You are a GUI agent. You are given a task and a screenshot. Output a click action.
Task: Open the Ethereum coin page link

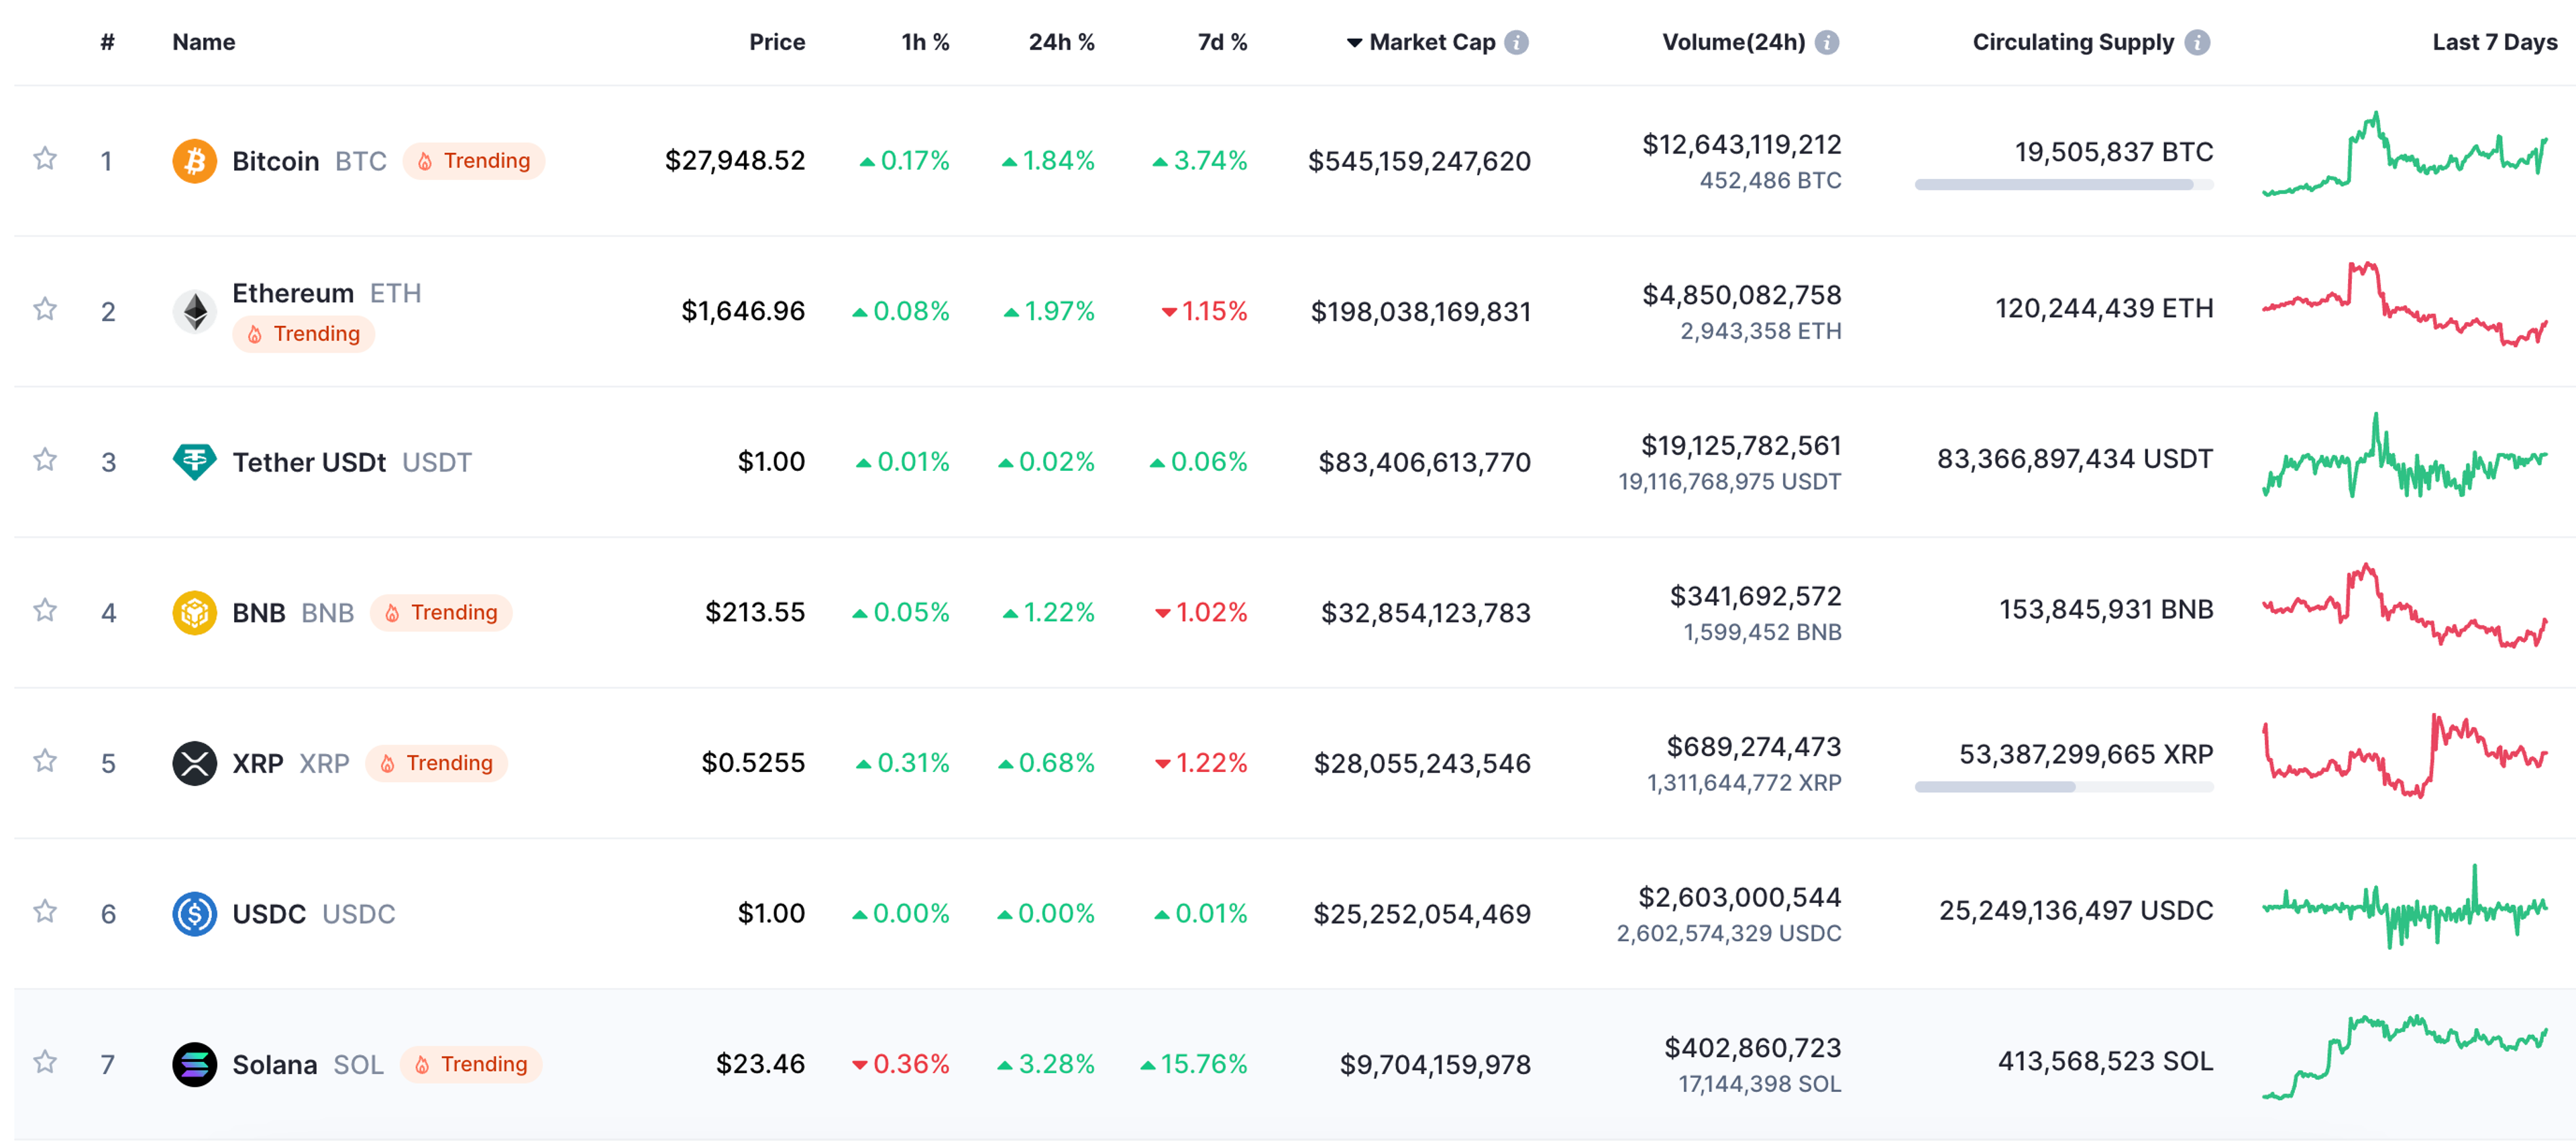coord(293,293)
